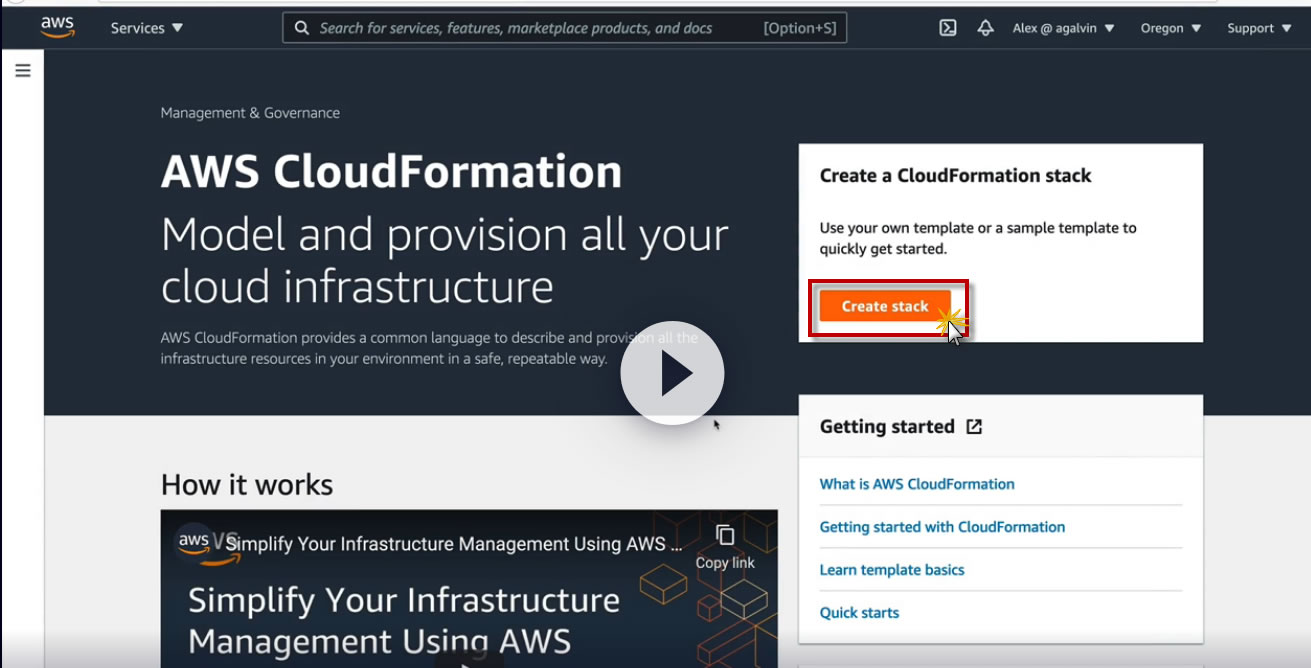1311x668 pixels.
Task: Open the Quick starts link
Action: coord(859,613)
